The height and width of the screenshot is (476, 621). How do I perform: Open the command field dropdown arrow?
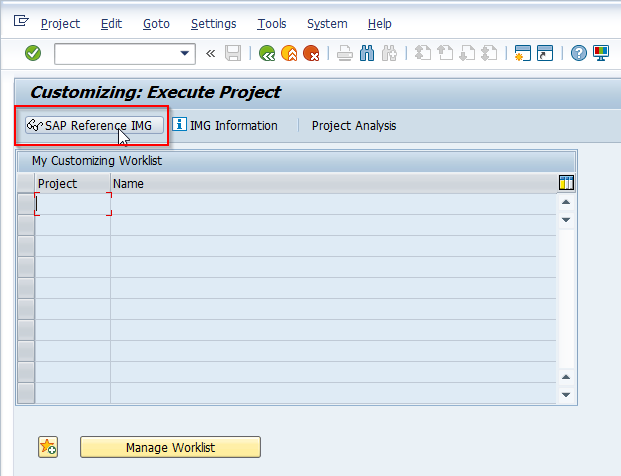[x=184, y=53]
